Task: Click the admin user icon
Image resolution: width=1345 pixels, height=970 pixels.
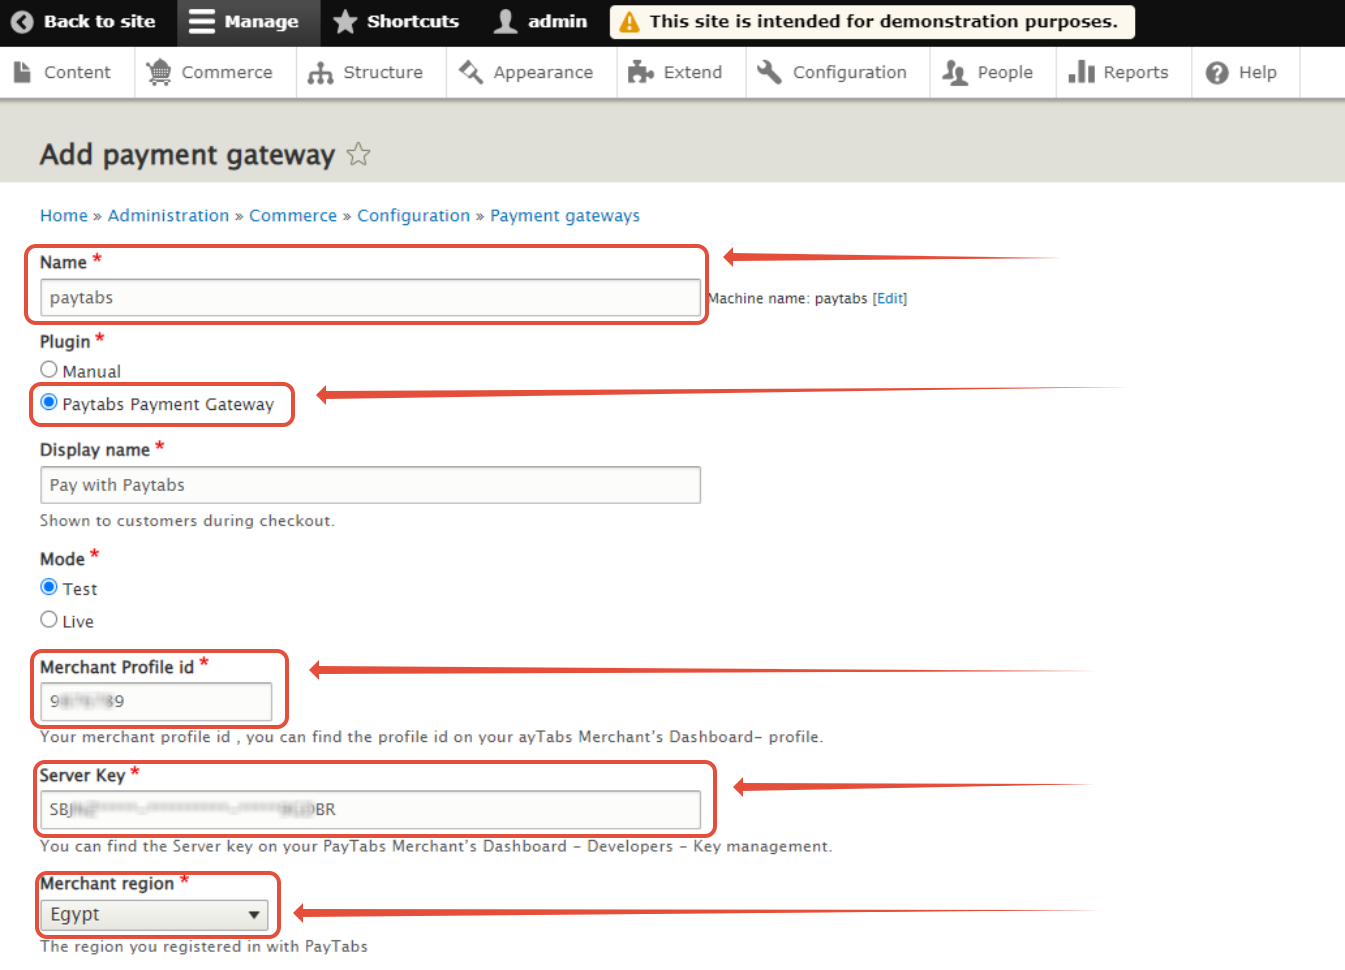Action: click(x=506, y=22)
